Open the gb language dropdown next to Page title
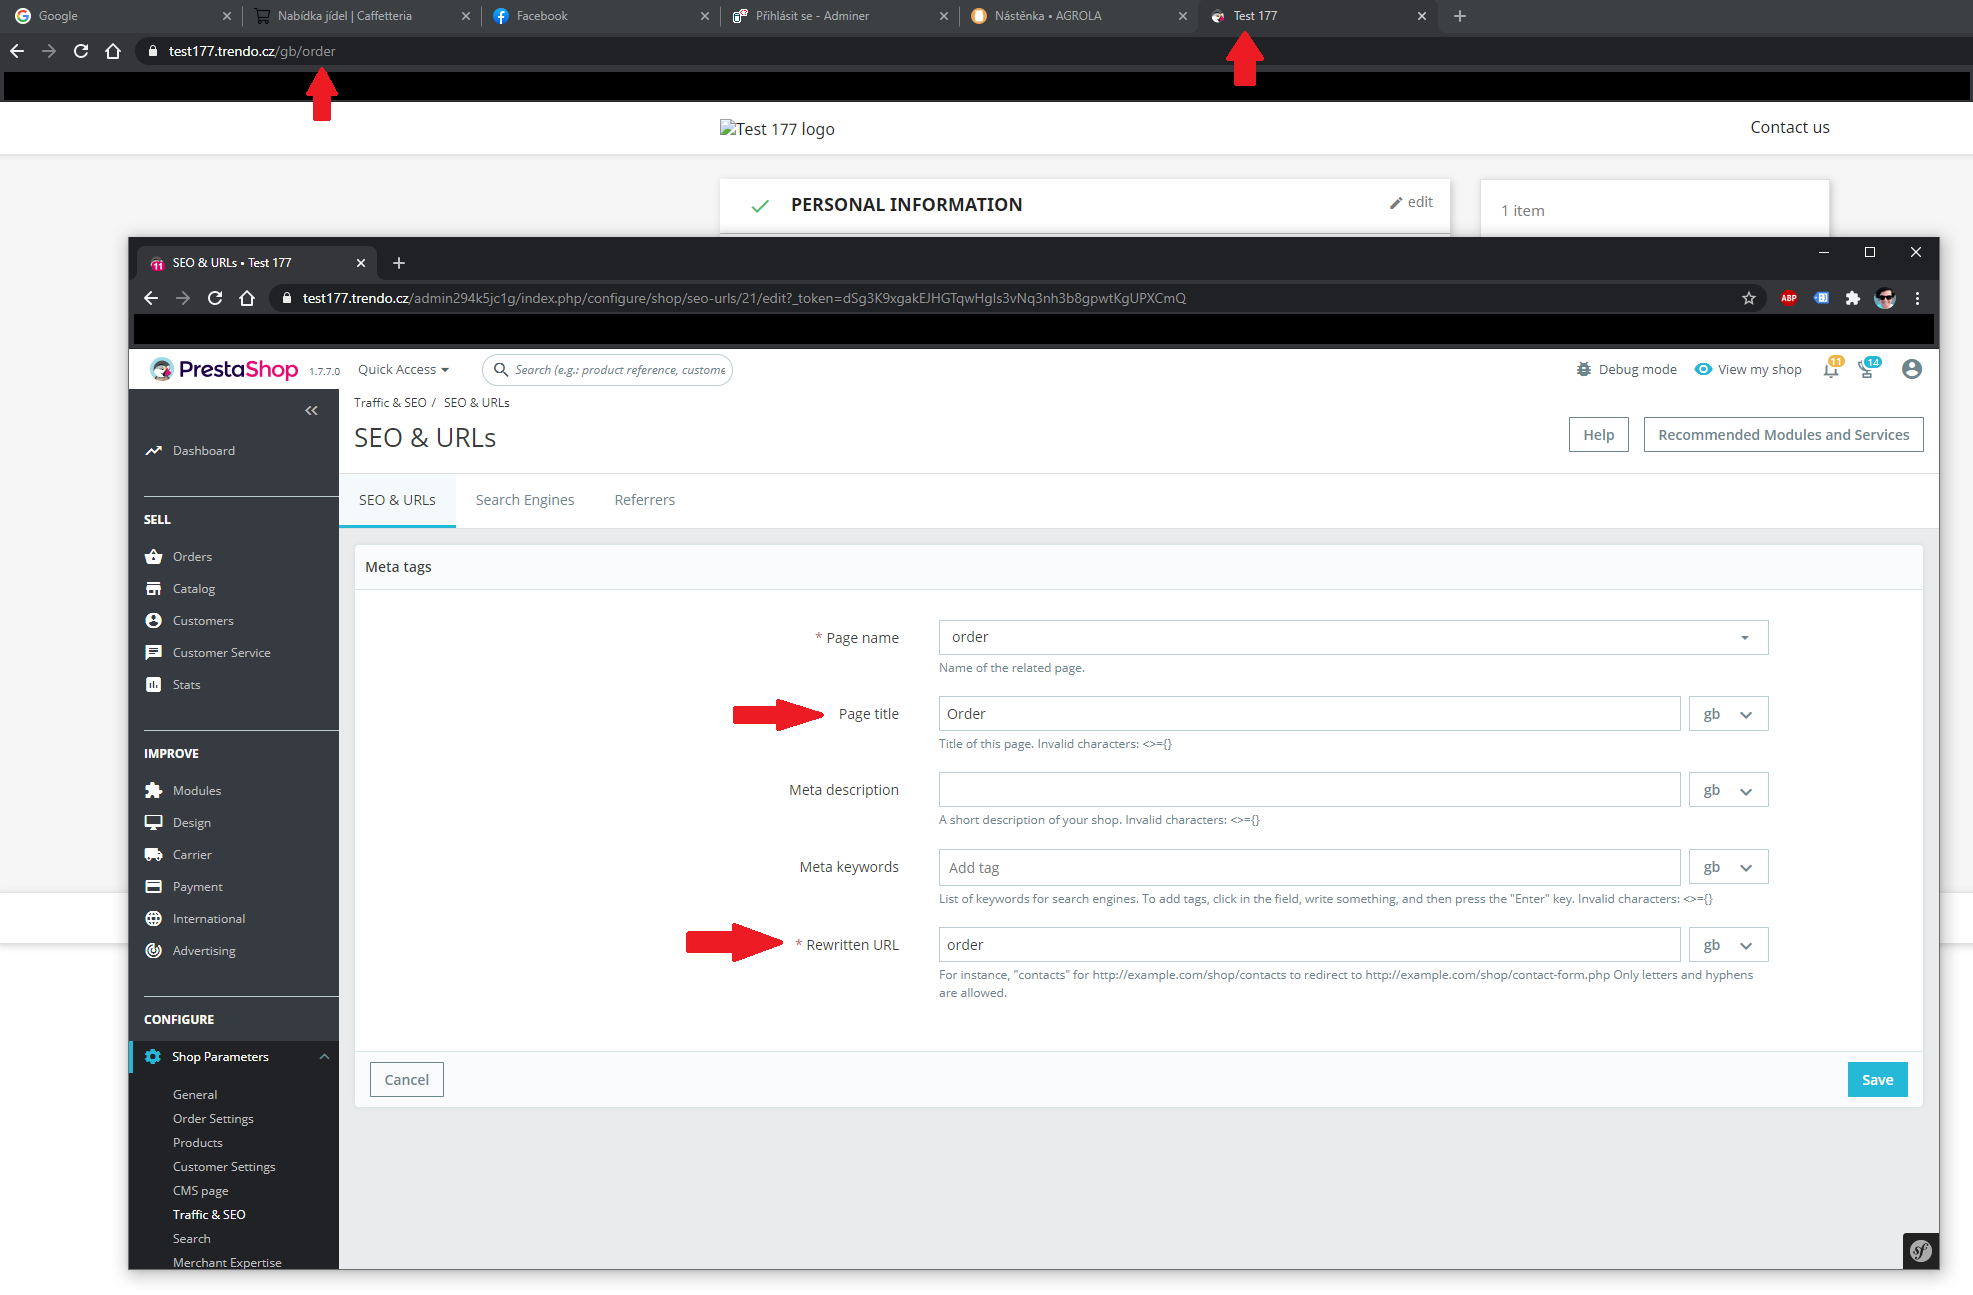Image resolution: width=1973 pixels, height=1295 pixels. click(1727, 713)
